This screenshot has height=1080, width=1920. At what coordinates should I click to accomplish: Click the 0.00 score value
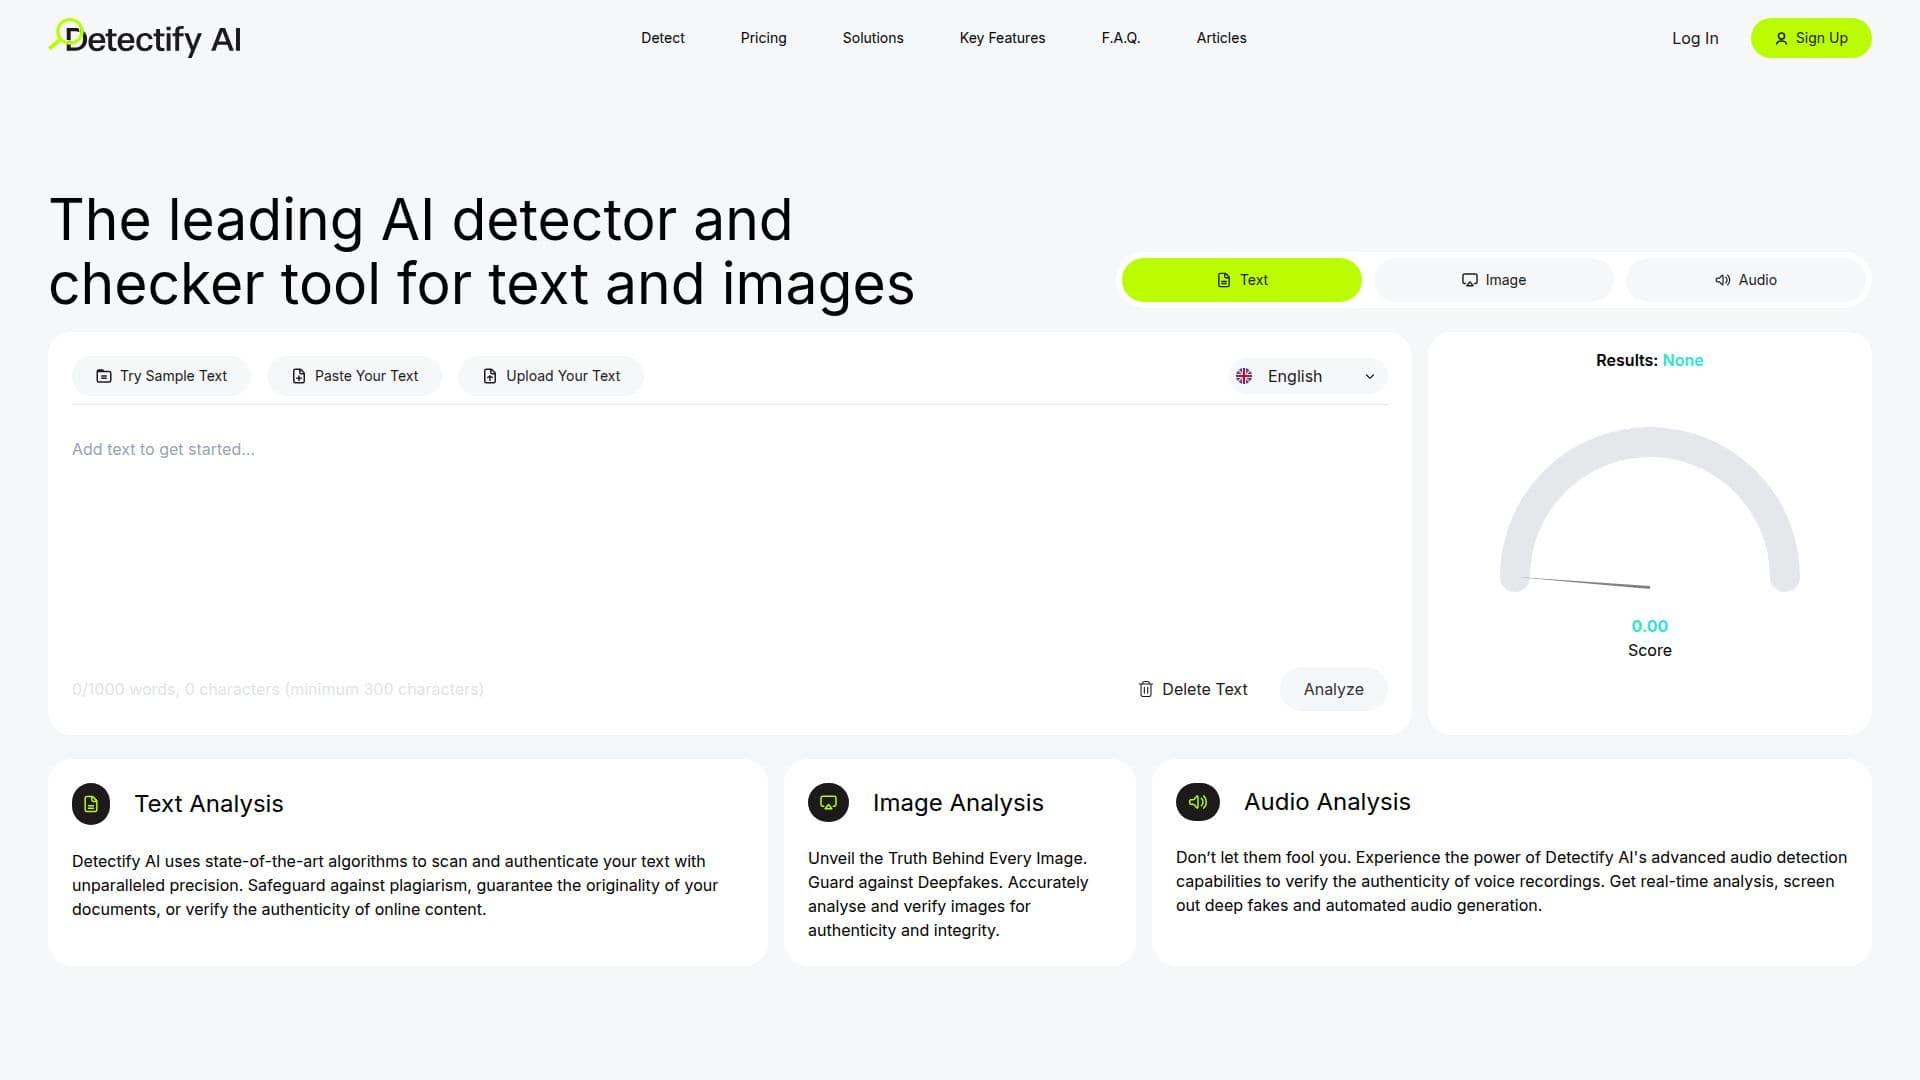point(1650,626)
